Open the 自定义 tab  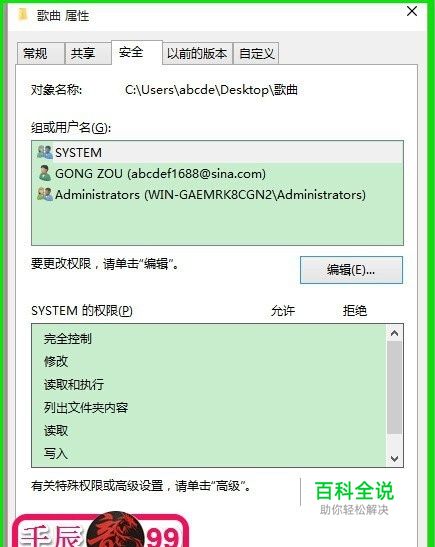pos(256,53)
